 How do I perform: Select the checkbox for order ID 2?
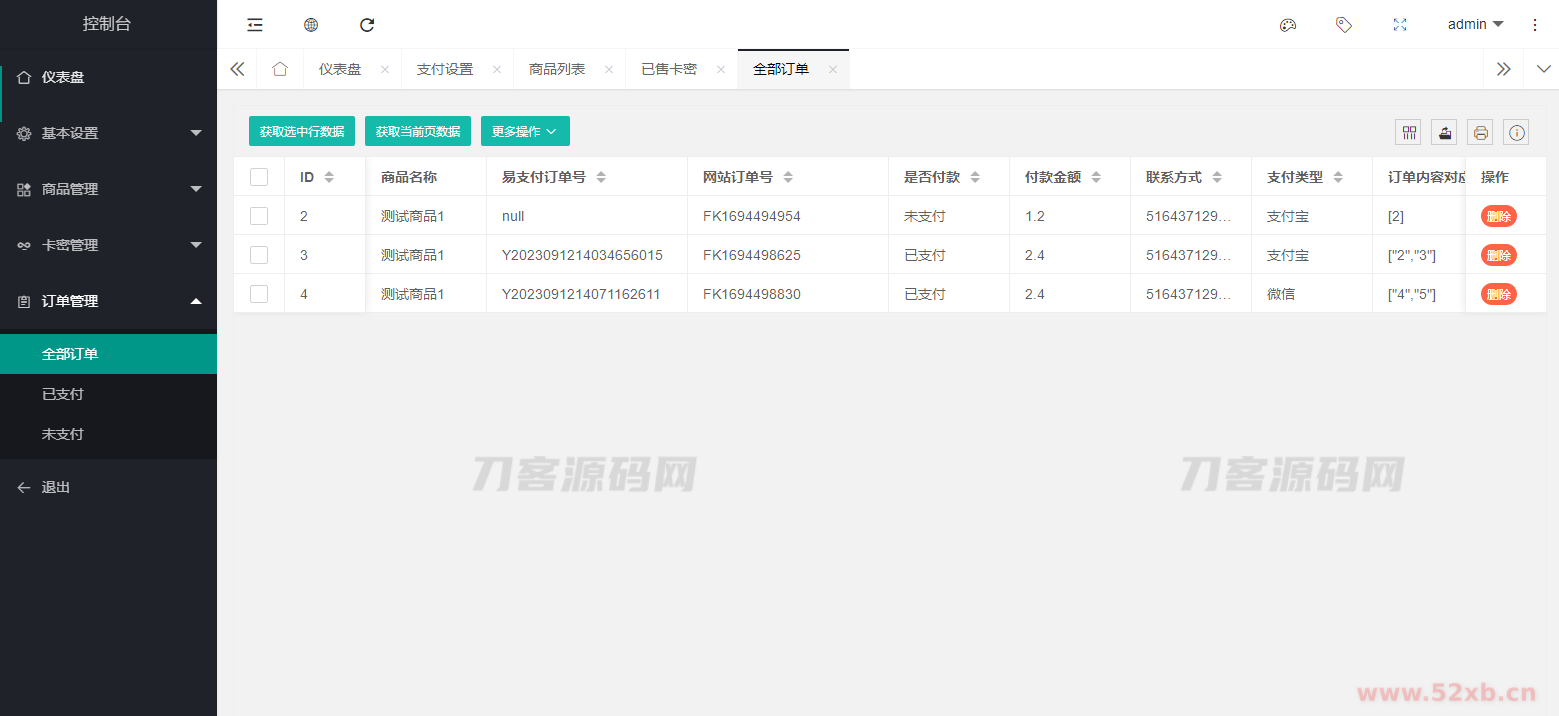coord(259,216)
